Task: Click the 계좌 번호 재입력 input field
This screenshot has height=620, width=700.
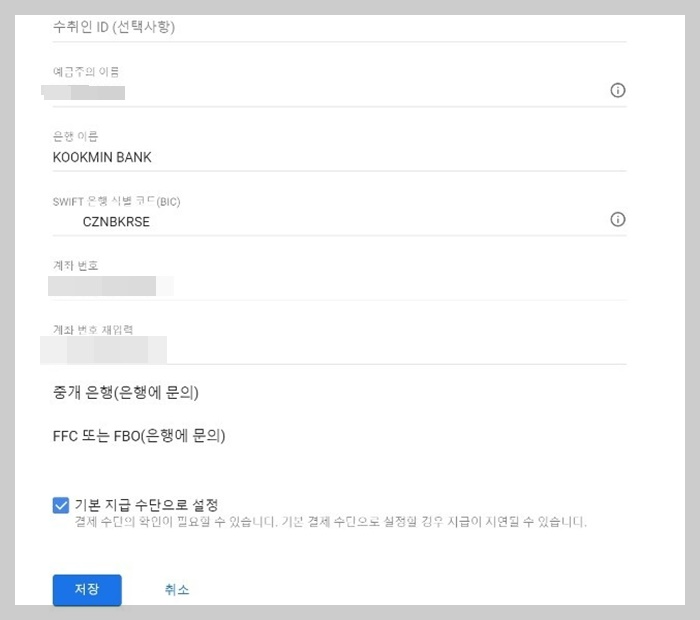Action: coord(339,351)
